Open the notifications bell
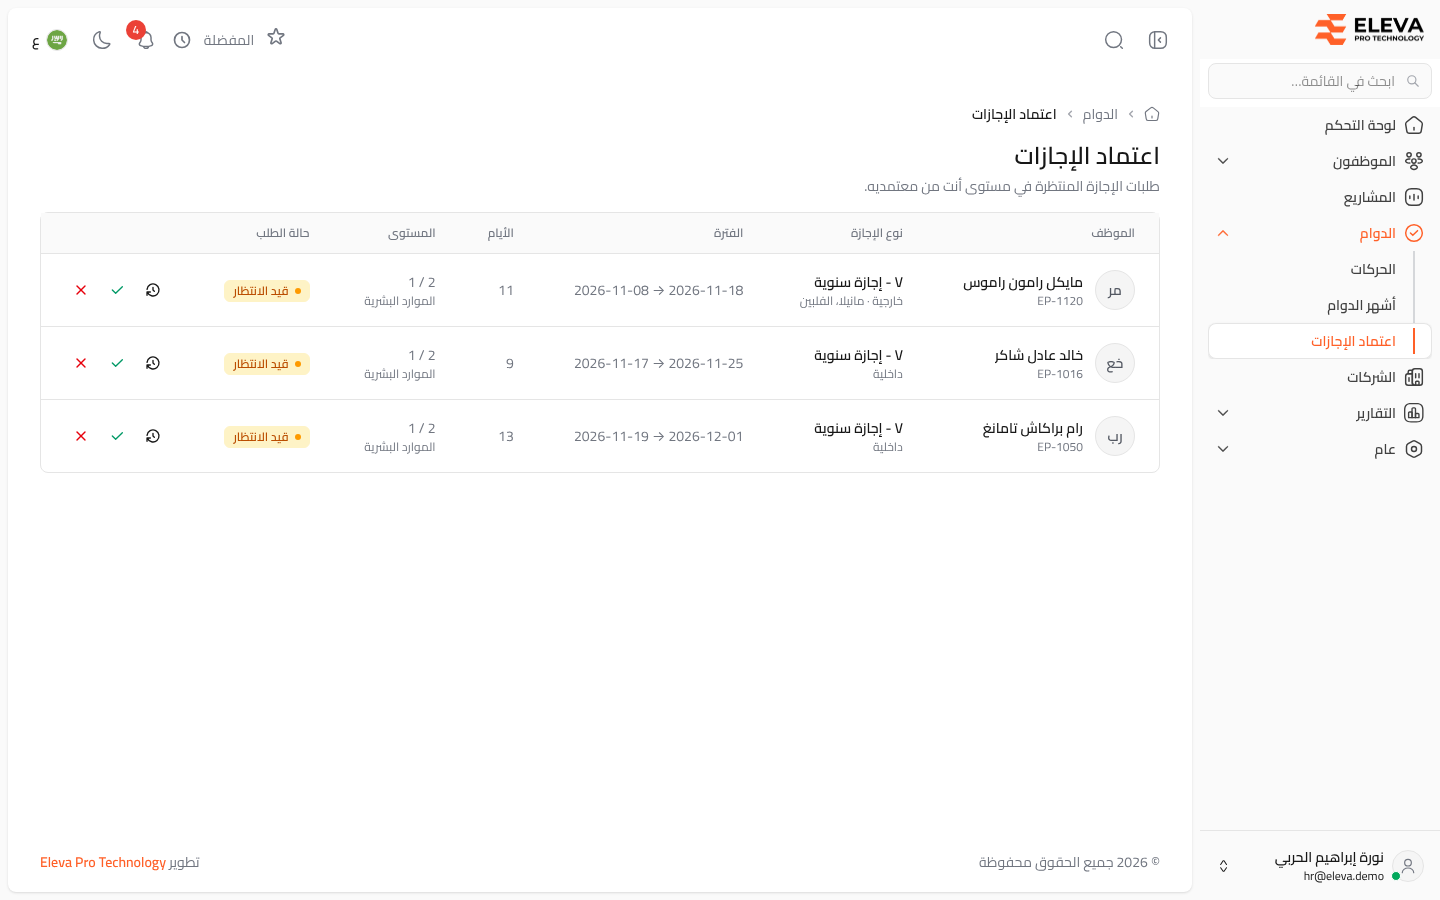This screenshot has height=900, width=1440. [x=145, y=40]
